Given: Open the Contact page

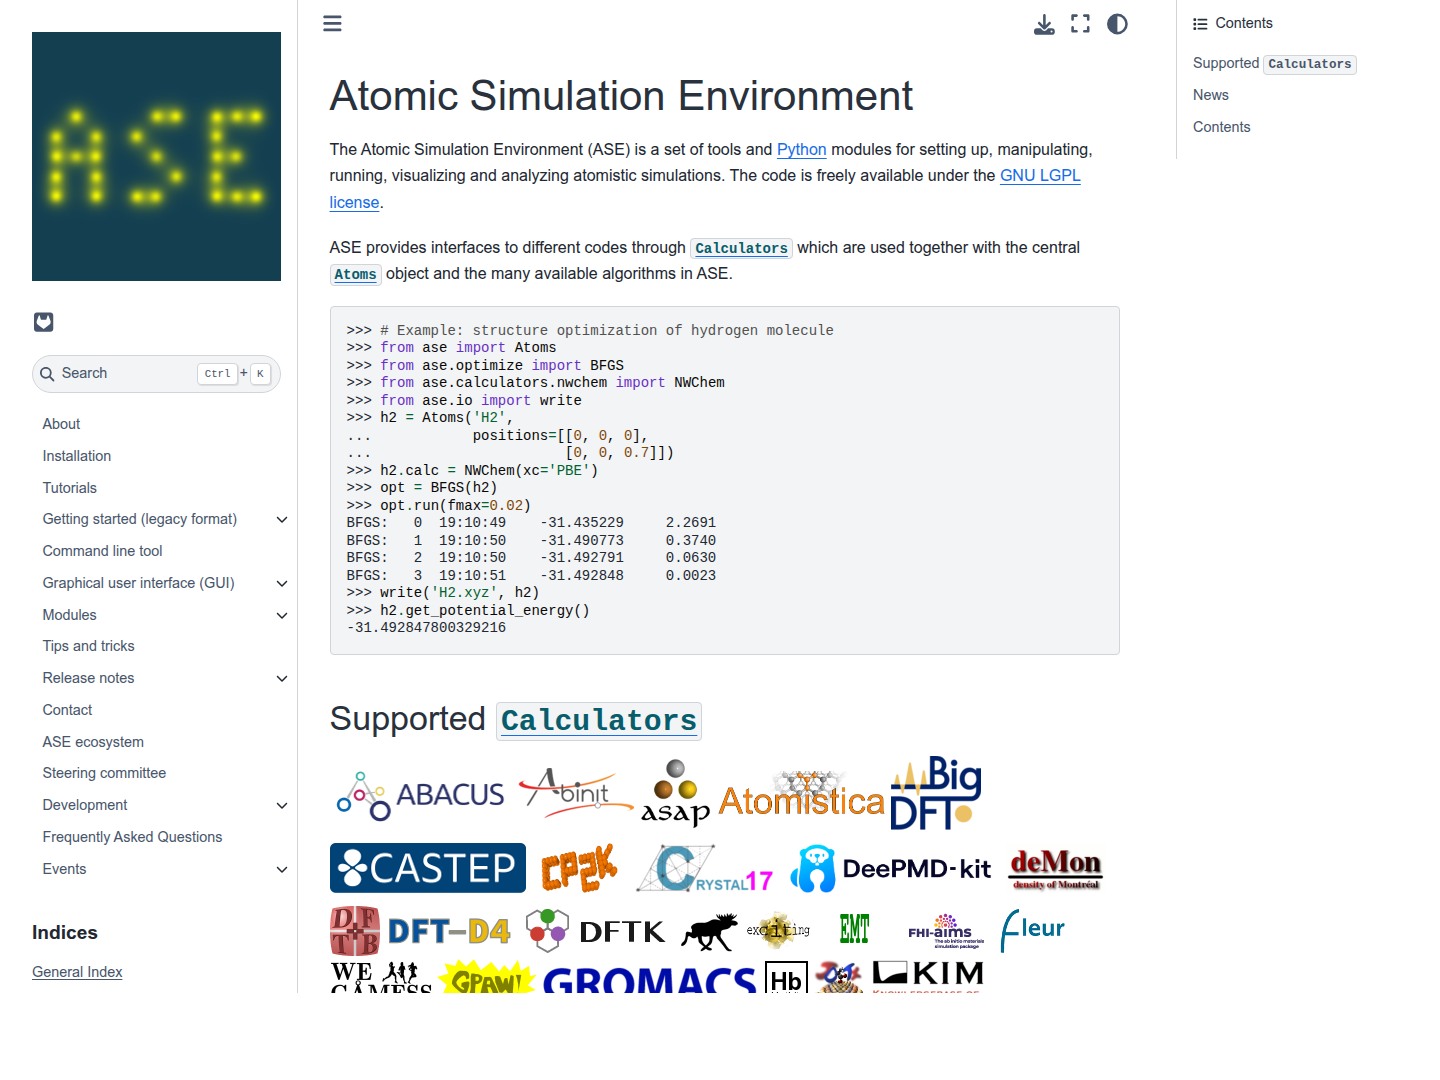Looking at the screenshot, I should point(67,710).
